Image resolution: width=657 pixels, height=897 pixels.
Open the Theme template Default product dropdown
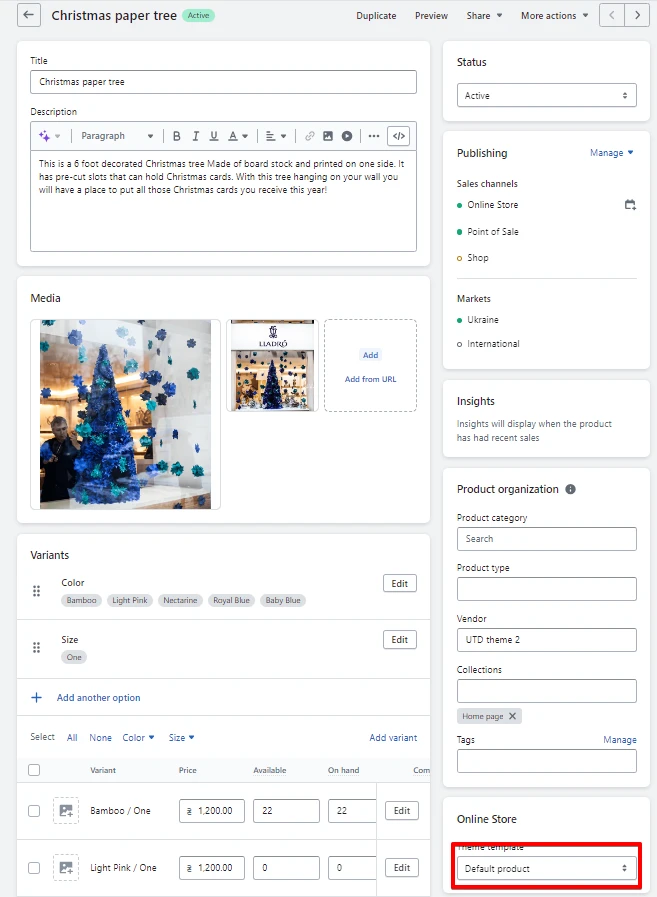tap(547, 868)
